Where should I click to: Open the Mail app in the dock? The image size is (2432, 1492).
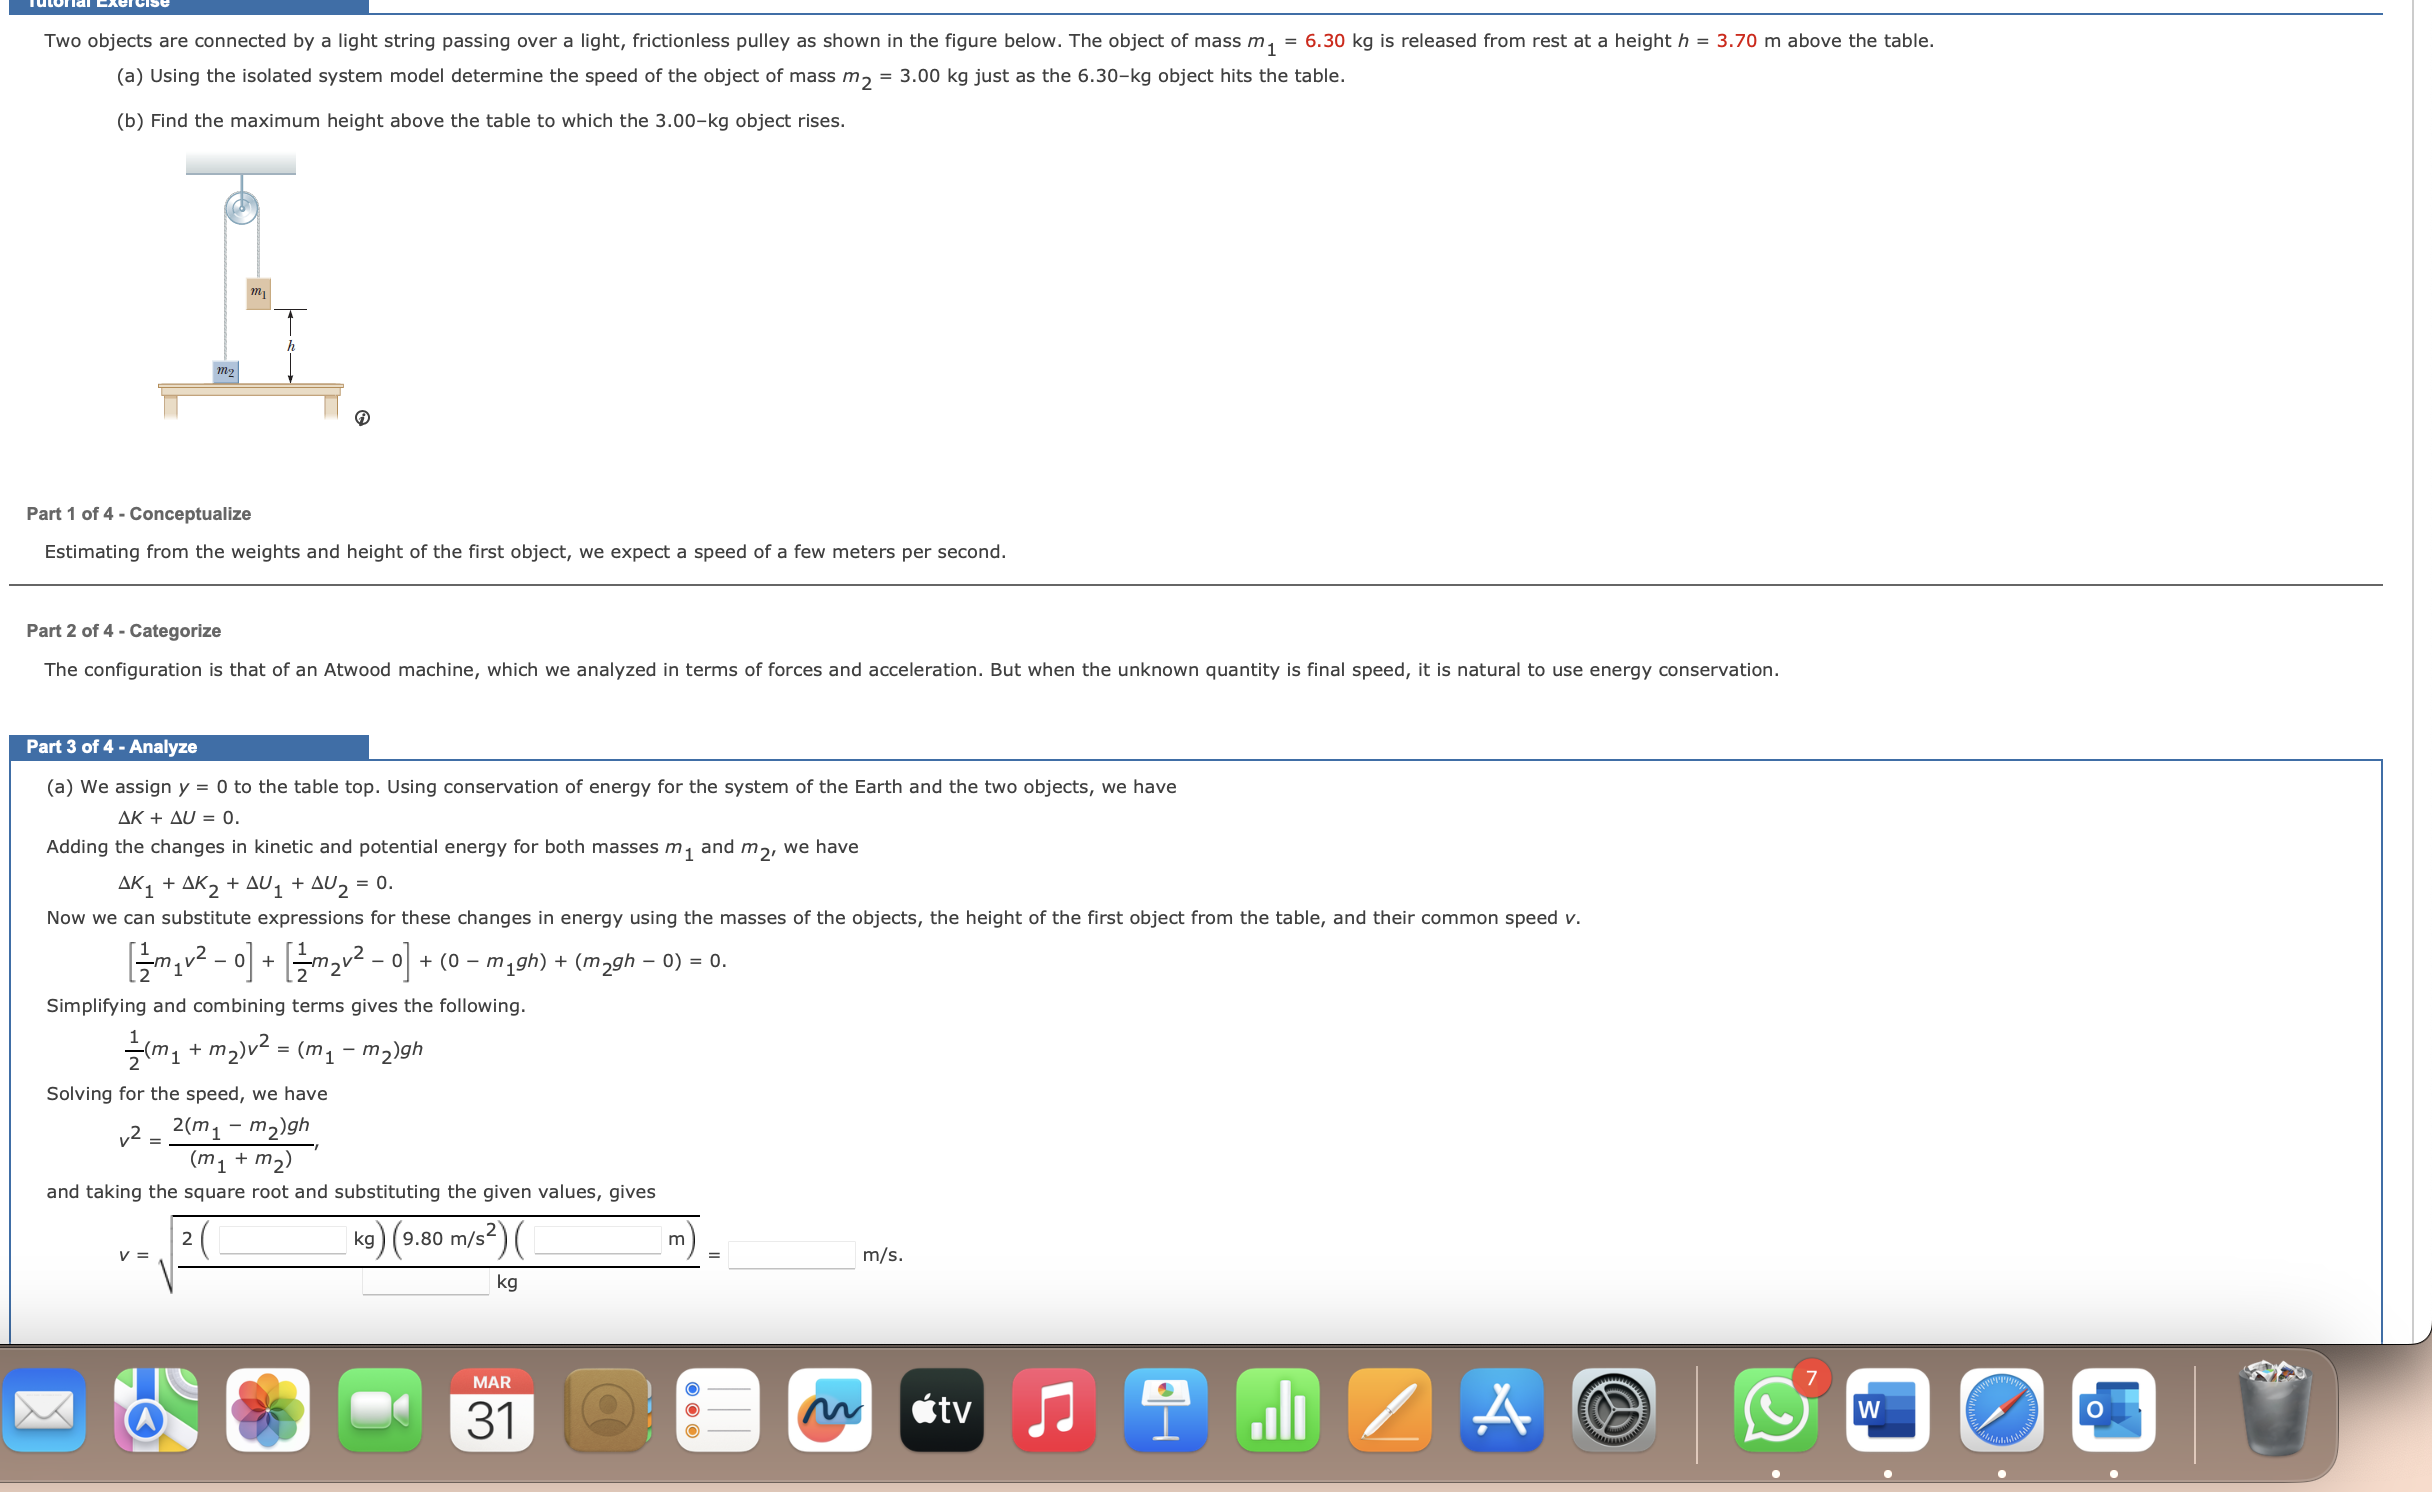click(x=44, y=1410)
